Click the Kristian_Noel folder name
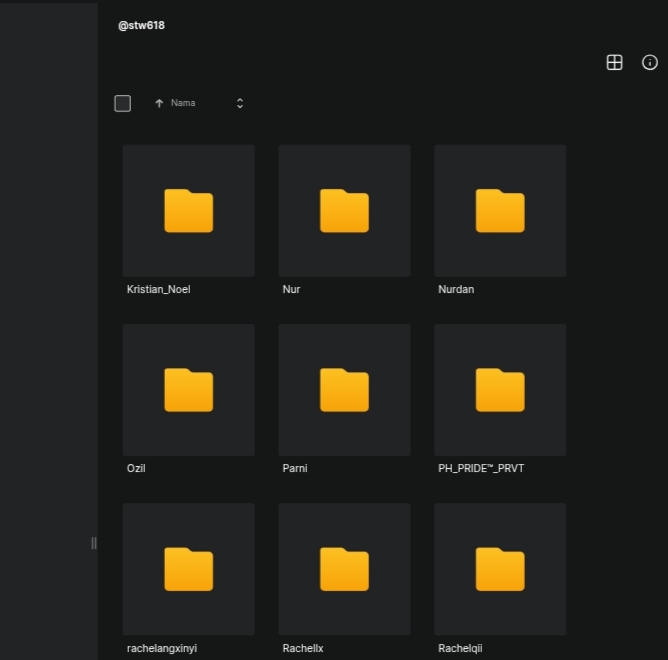Screen dimensions: 668x660 click(158, 289)
